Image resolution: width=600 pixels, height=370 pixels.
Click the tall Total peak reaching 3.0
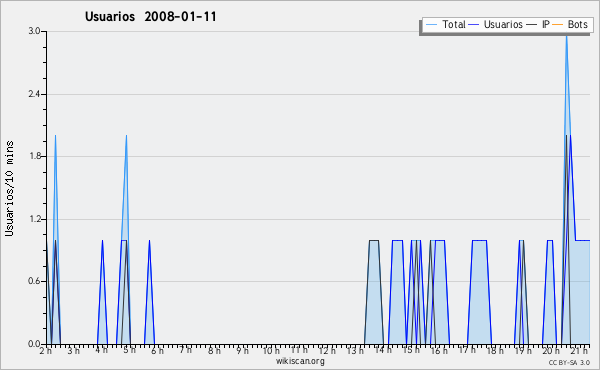566,38
